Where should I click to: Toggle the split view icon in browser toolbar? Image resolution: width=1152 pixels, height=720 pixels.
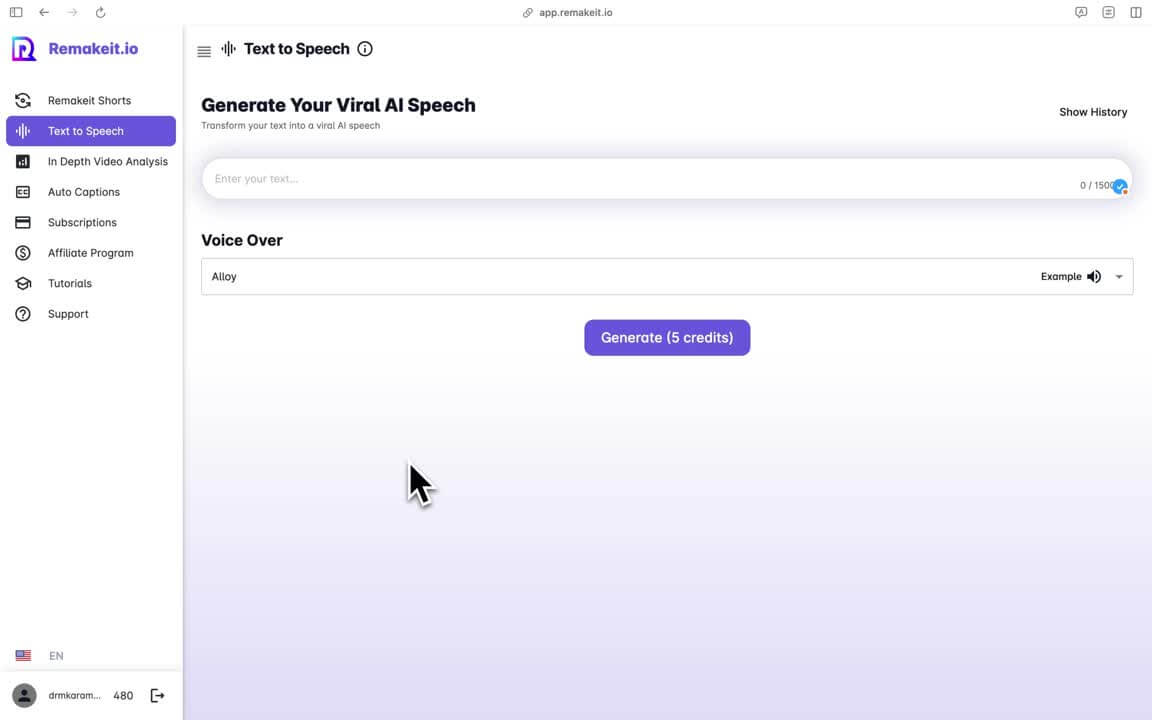coord(1136,13)
